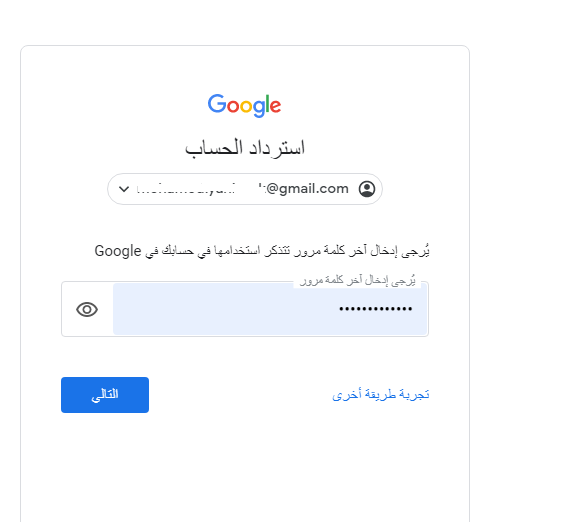Screen dimensions: 579x522
Task: Click the masked password dots
Action: tap(376, 309)
